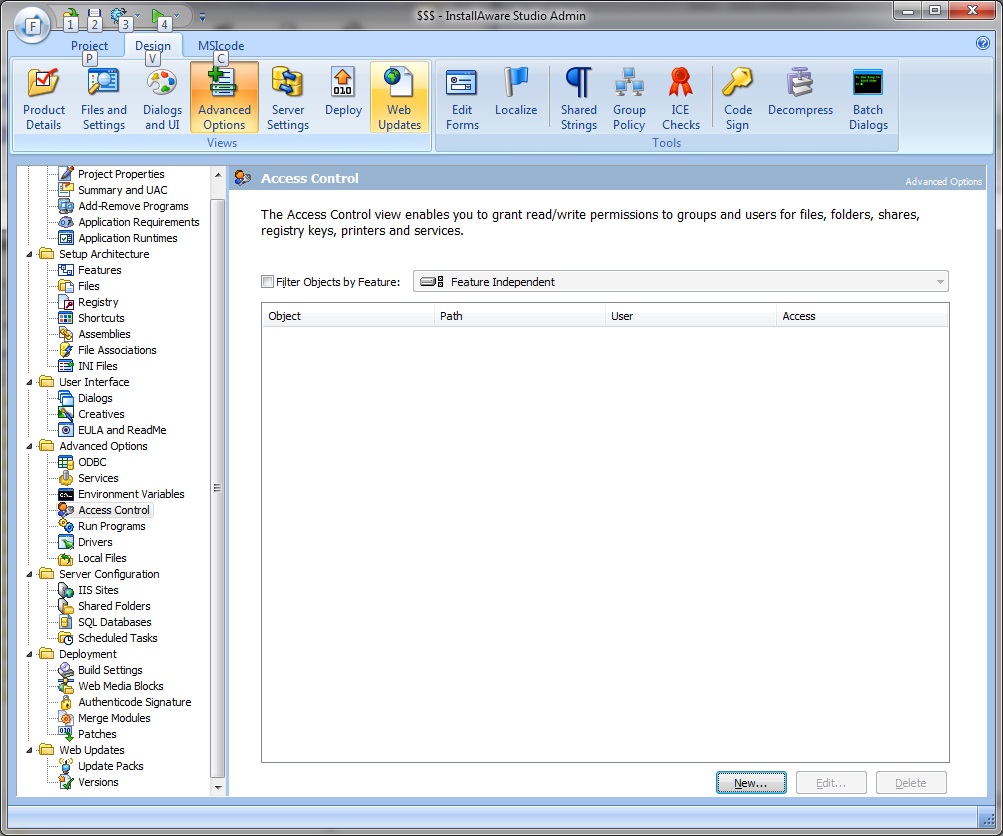The height and width of the screenshot is (836, 1003).
Task: Switch to the MSIcode ribbon tab
Action: click(221, 45)
